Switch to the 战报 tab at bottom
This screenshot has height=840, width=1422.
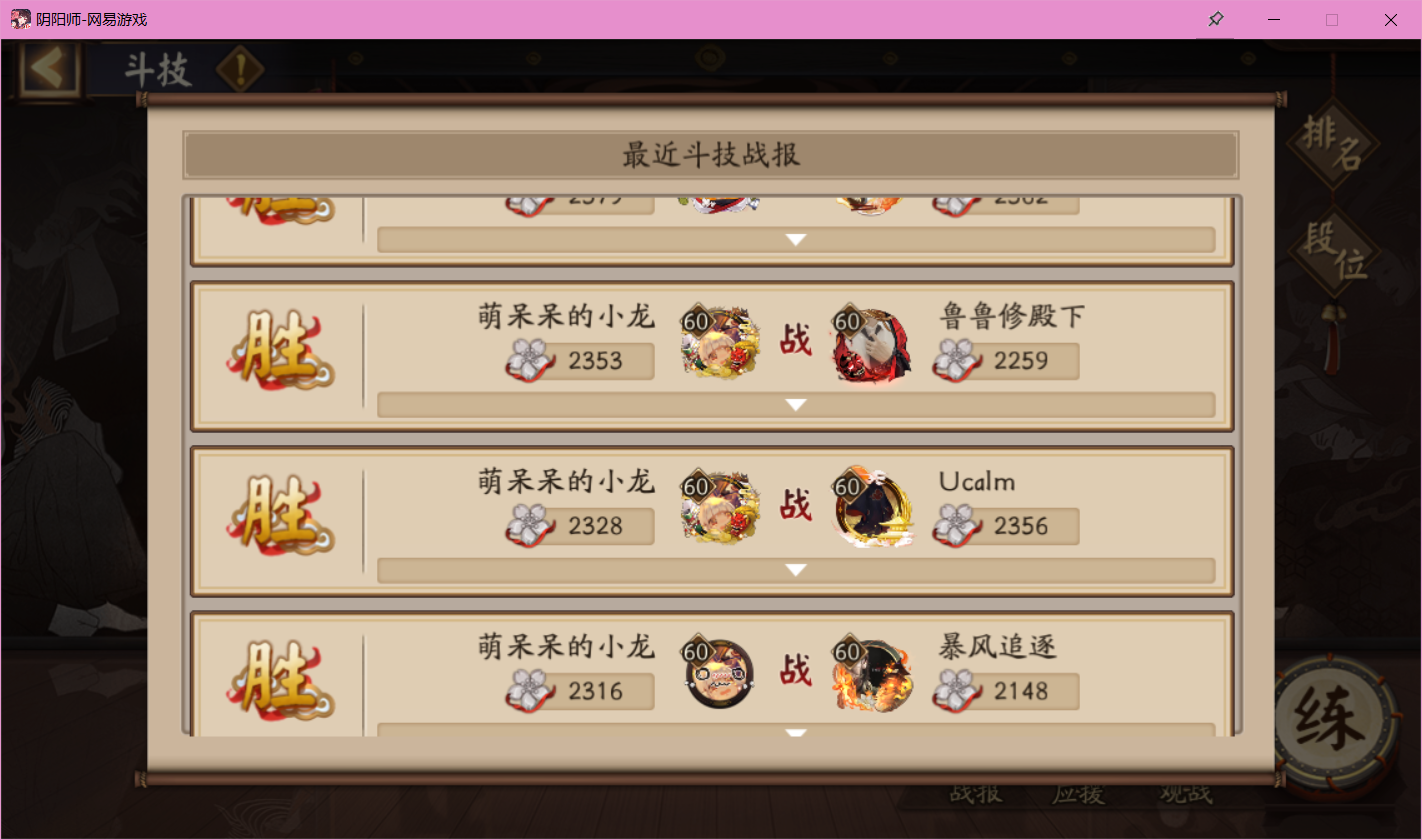coord(975,794)
